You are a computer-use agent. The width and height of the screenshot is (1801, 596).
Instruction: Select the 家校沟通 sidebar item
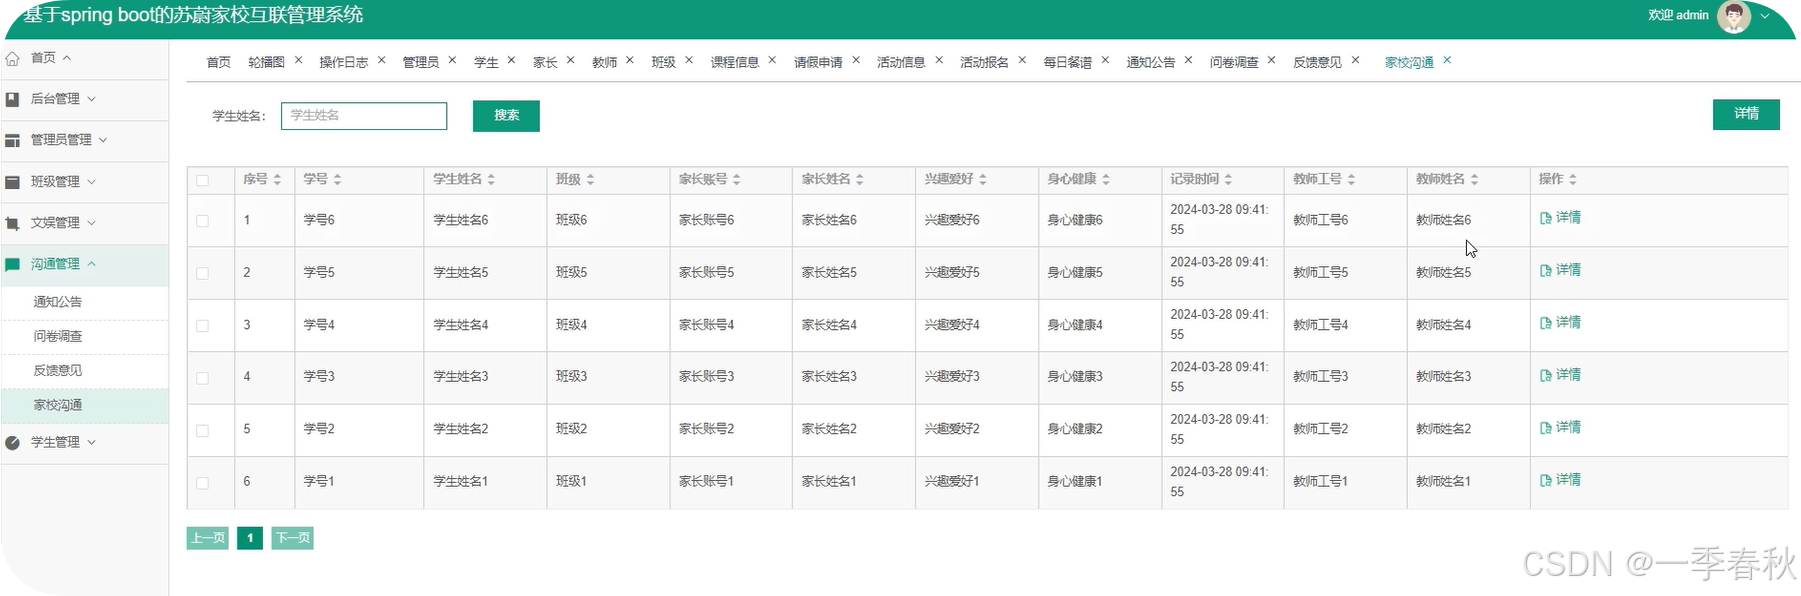click(x=58, y=406)
